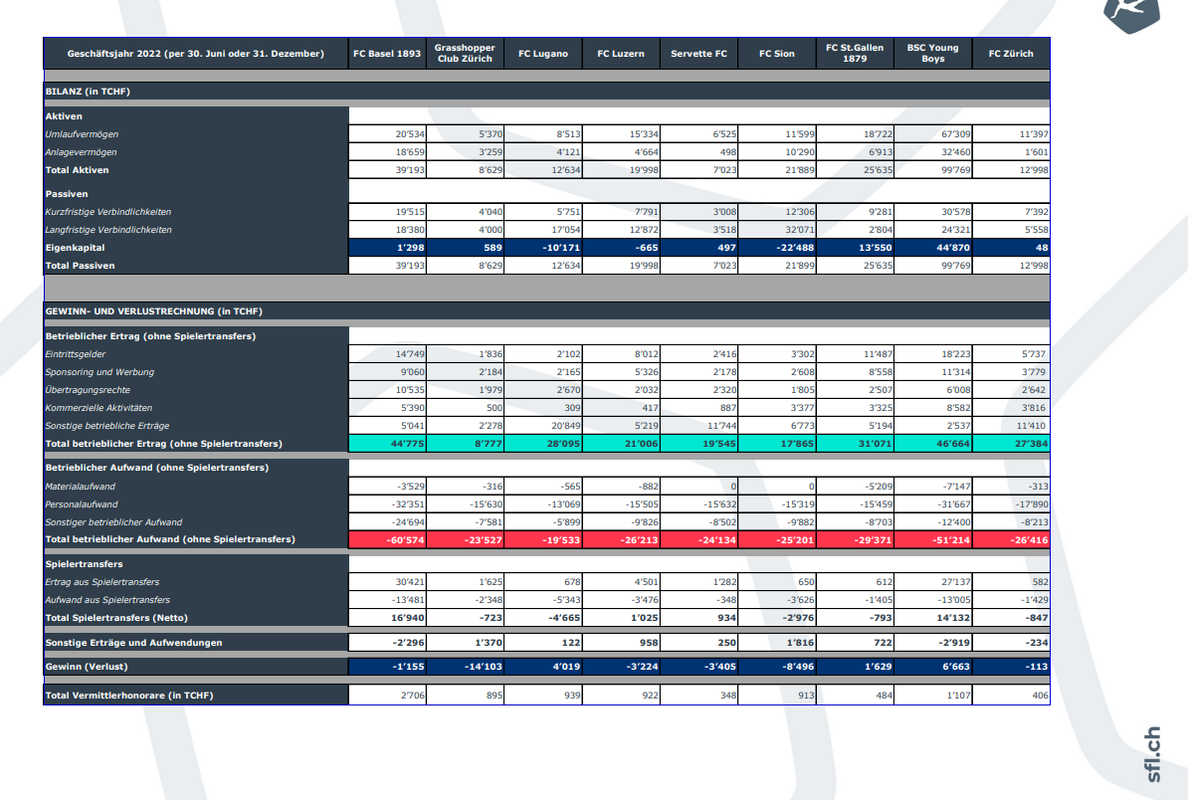Select the Aufwand aus Spielertransfers row label
Image resolution: width=1188 pixels, height=800 pixels.
(x=108, y=600)
